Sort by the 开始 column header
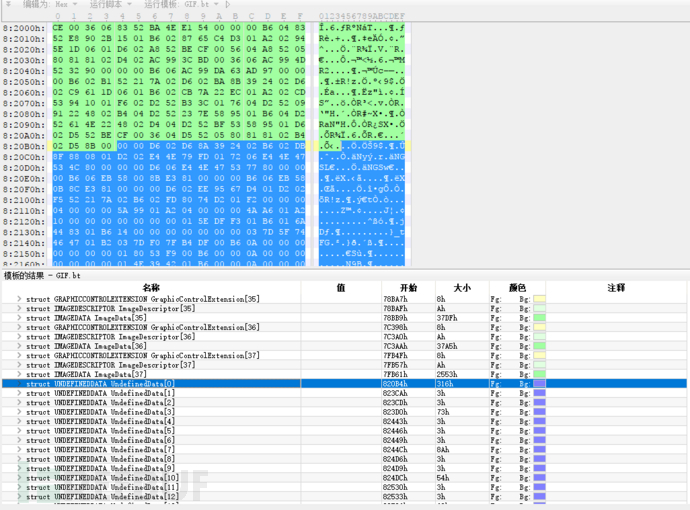690x510 pixels. click(x=408, y=288)
